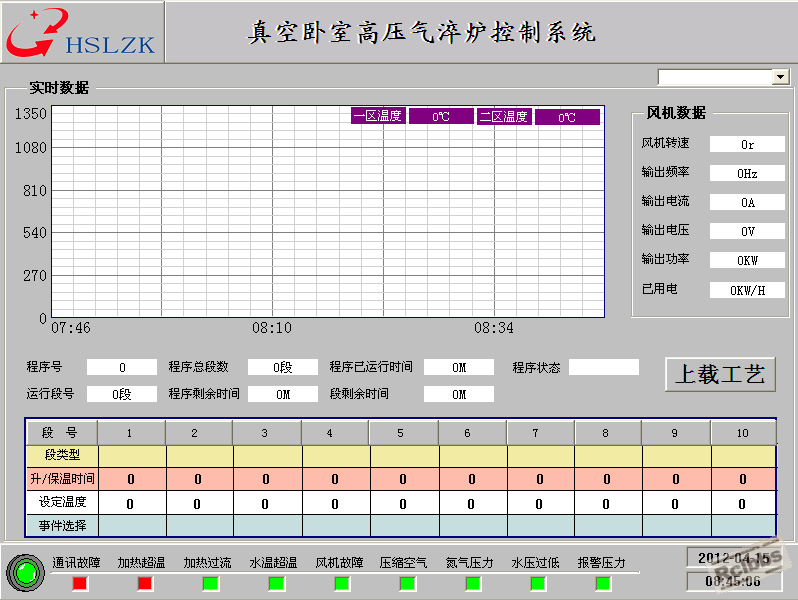Click the 段剩余时间 value field
Image resolution: width=798 pixels, height=600 pixels.
[459, 394]
